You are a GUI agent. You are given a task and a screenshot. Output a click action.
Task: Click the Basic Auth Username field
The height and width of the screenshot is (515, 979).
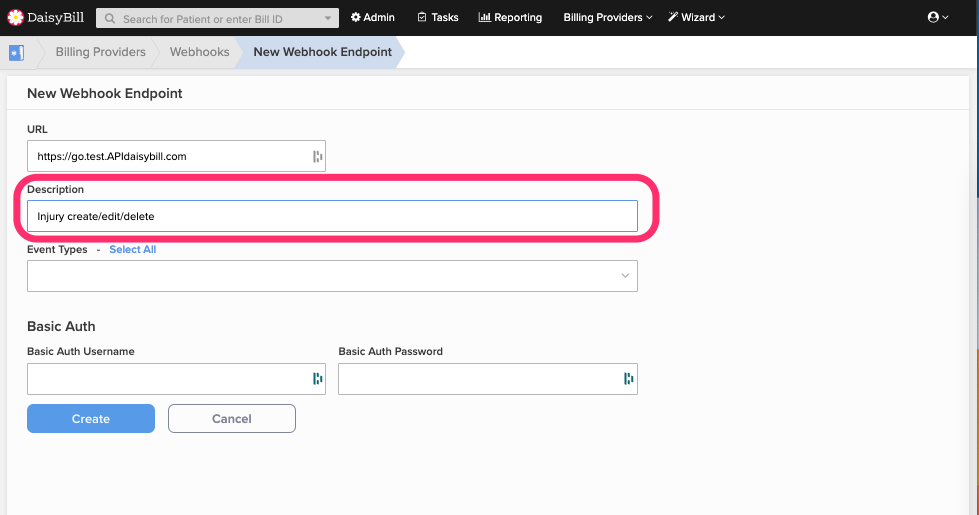[x=176, y=379]
